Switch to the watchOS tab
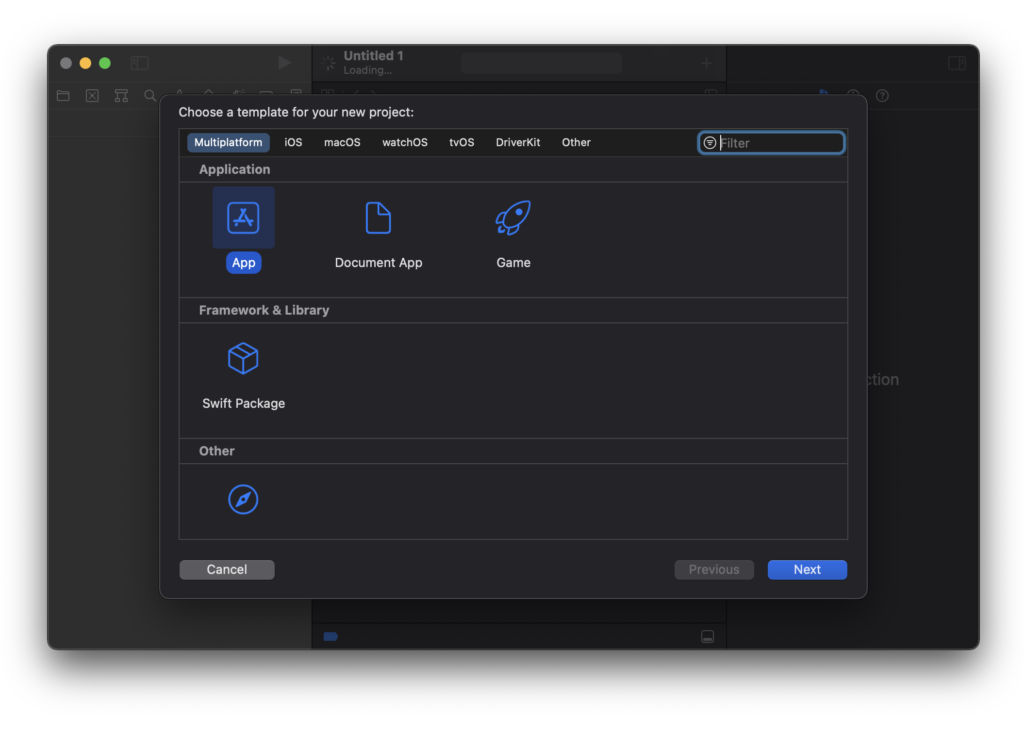Viewport: 1024px width, 737px height. click(405, 142)
